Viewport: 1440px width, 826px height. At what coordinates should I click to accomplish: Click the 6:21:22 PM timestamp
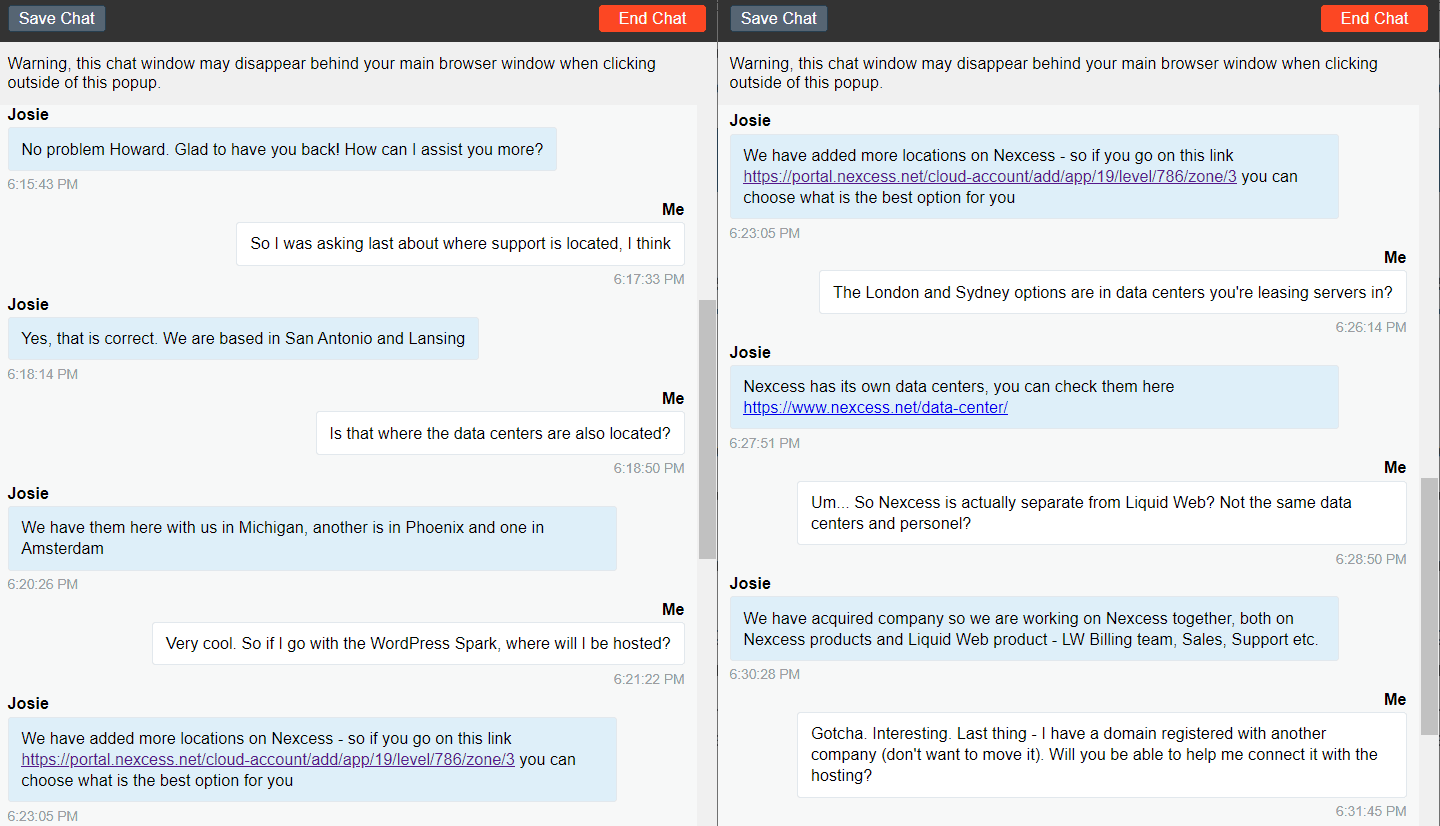649,679
